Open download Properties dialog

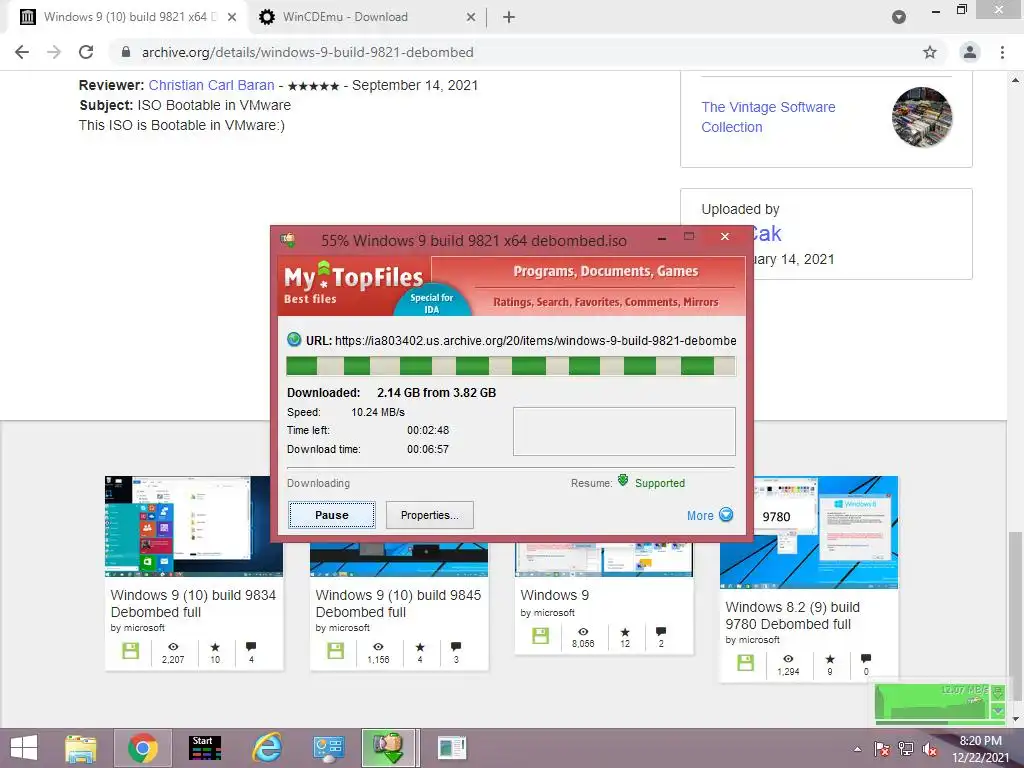(429, 515)
